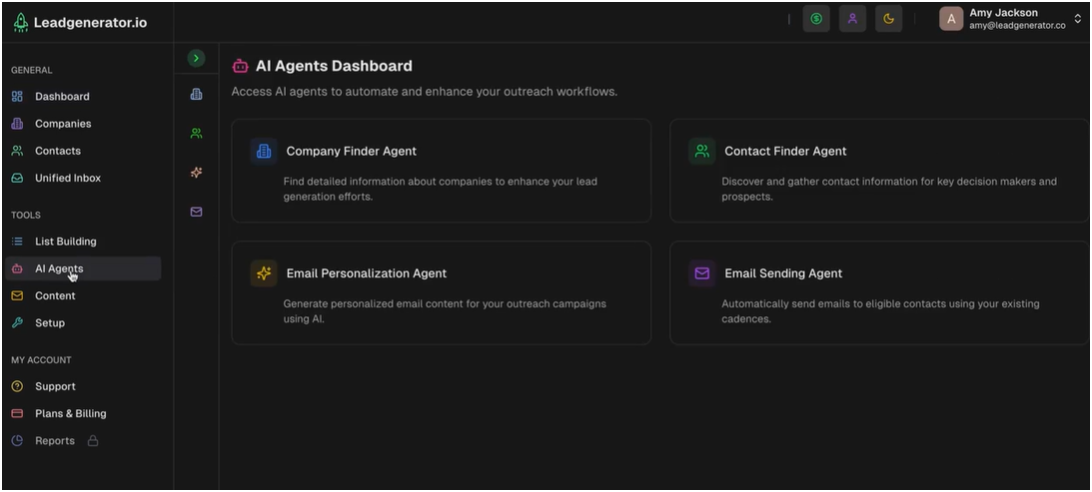
Task: Click the green Contact Finder Agent icon
Action: coord(702,151)
